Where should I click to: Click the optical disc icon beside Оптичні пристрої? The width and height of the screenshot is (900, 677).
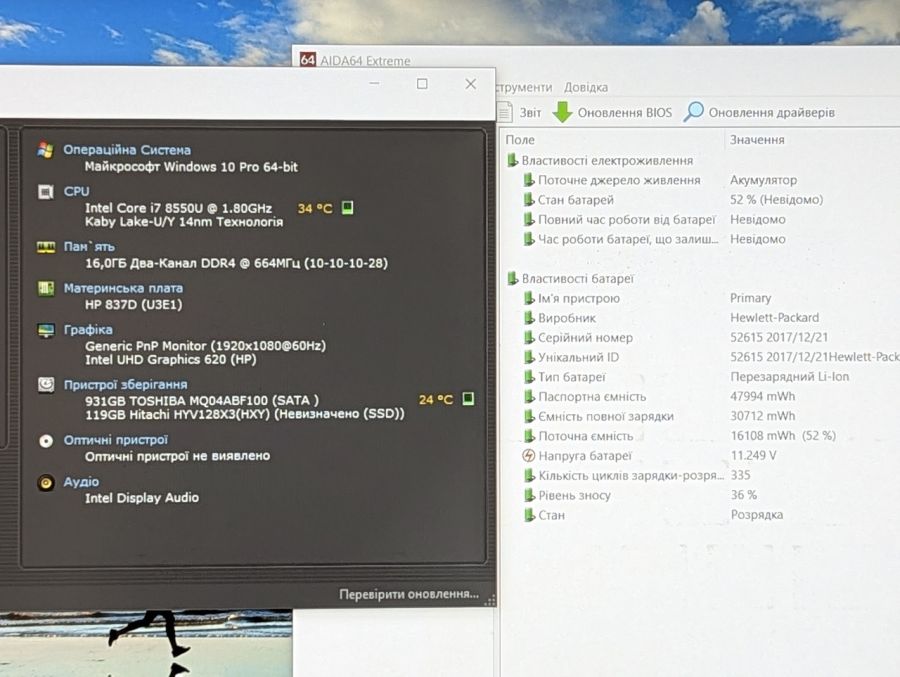[x=45, y=440]
